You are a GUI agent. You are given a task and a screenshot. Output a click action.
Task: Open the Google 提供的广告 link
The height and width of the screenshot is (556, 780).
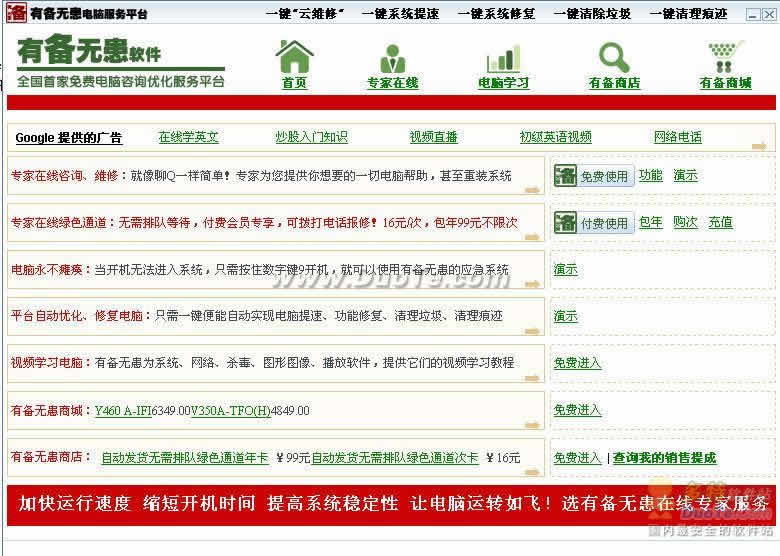pos(69,138)
